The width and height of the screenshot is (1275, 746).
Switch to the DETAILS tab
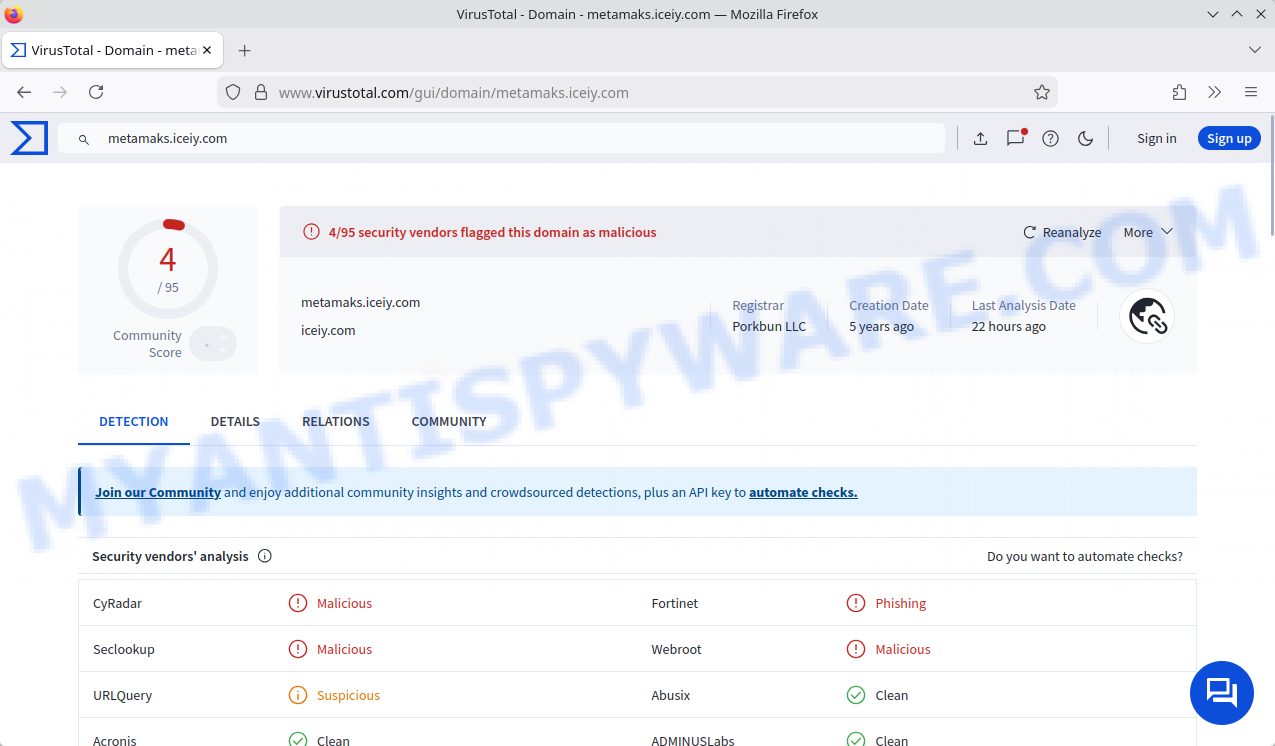[235, 421]
